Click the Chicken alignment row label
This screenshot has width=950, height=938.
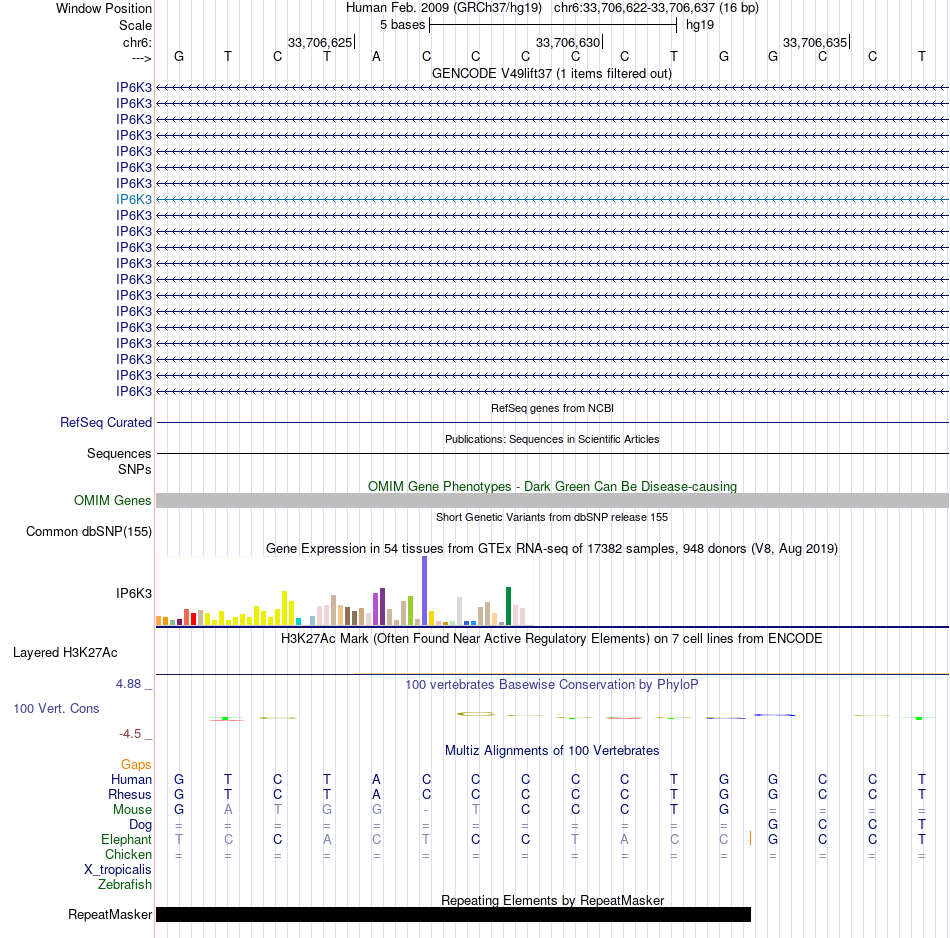pos(128,854)
